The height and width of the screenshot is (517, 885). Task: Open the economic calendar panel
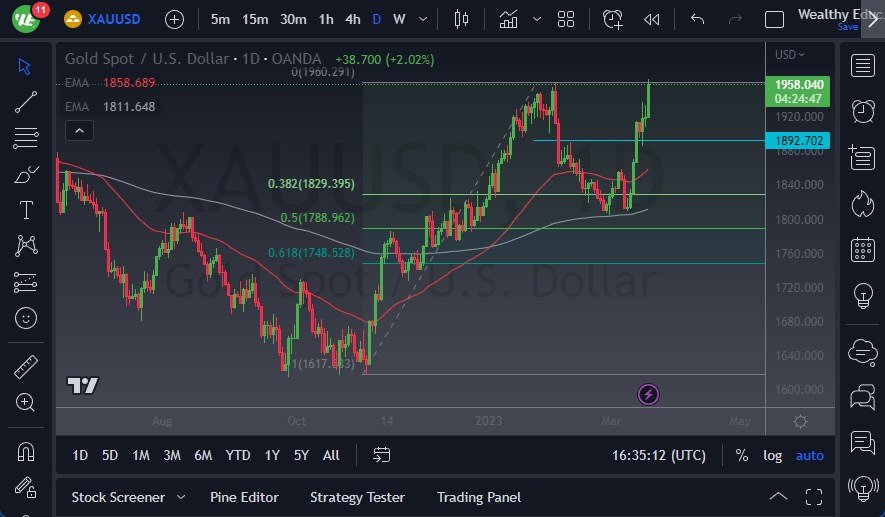click(x=862, y=249)
